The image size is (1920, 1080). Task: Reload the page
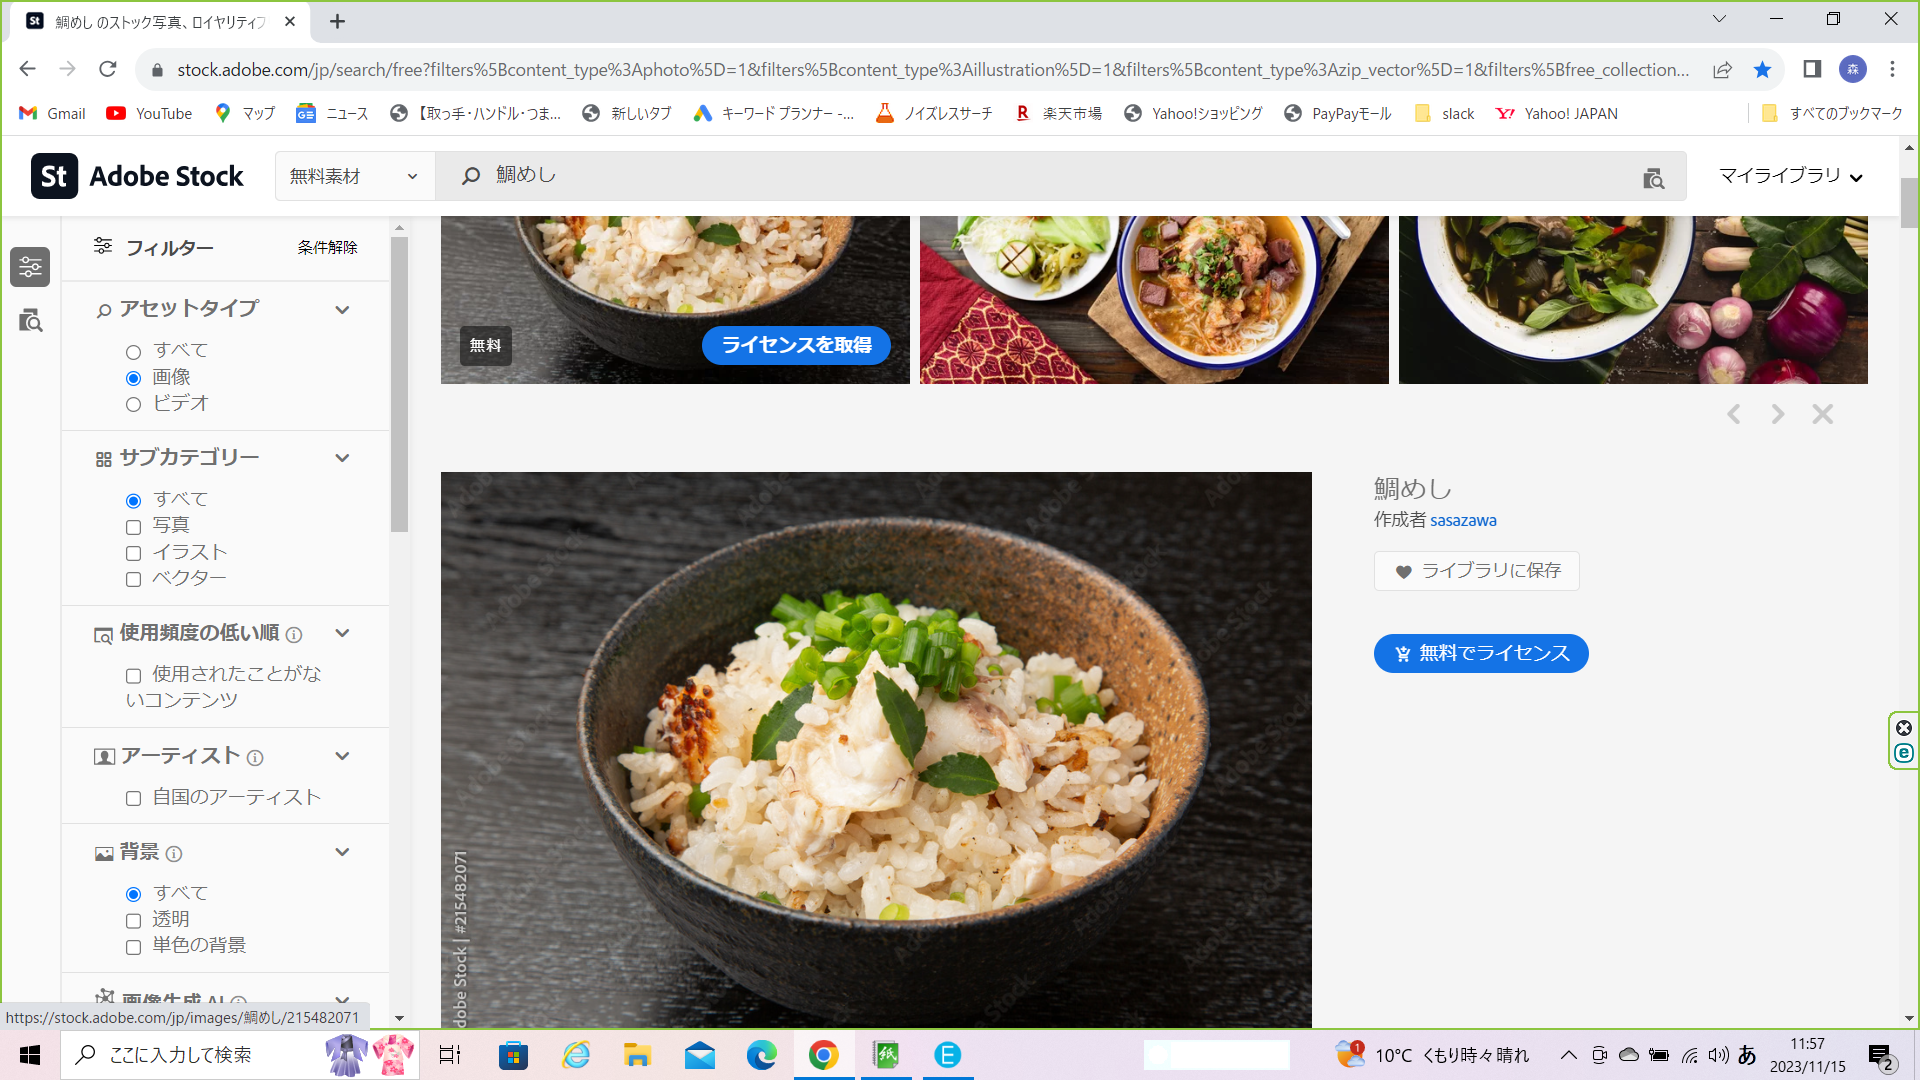point(108,69)
